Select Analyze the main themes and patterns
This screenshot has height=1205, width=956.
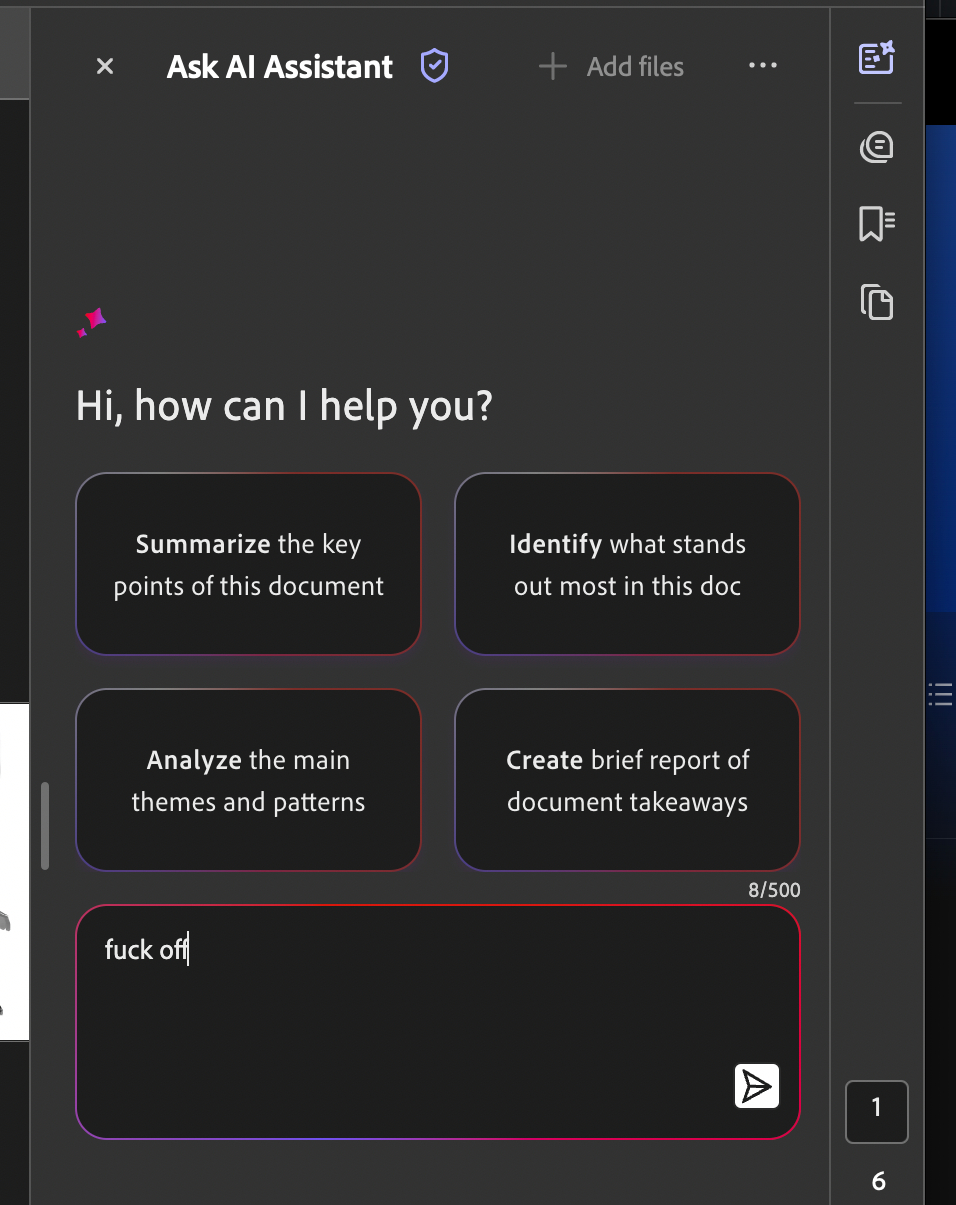coord(248,781)
